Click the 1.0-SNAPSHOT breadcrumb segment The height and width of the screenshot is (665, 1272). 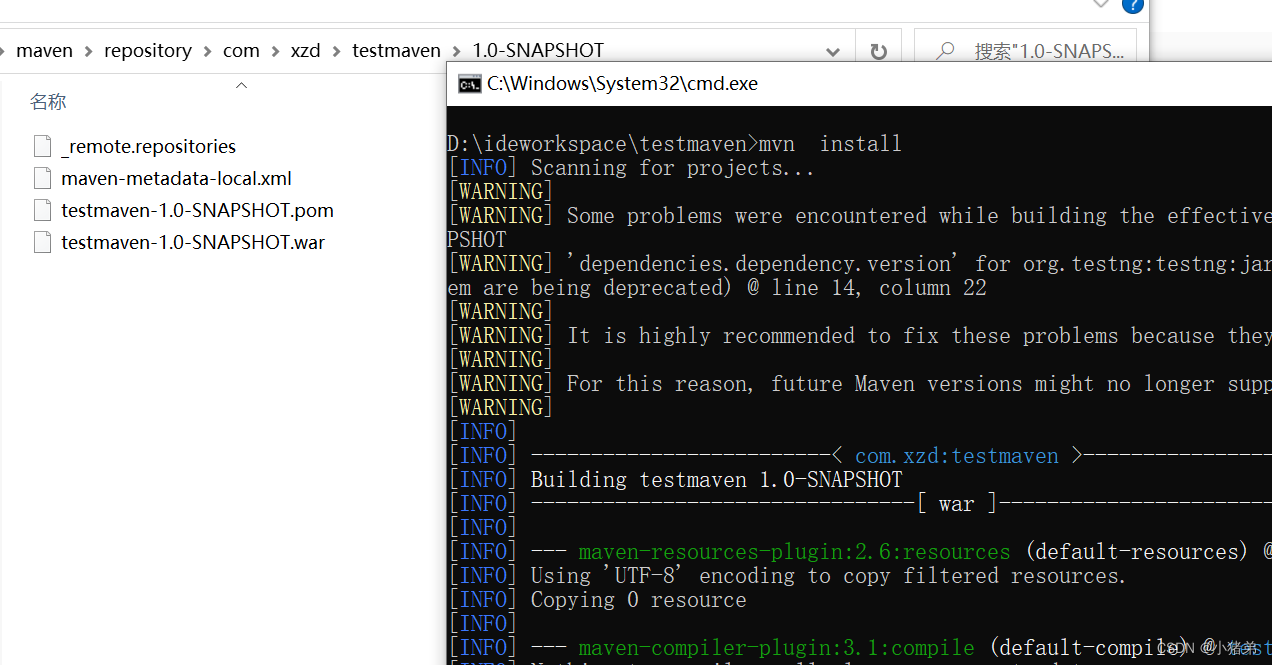pos(538,51)
